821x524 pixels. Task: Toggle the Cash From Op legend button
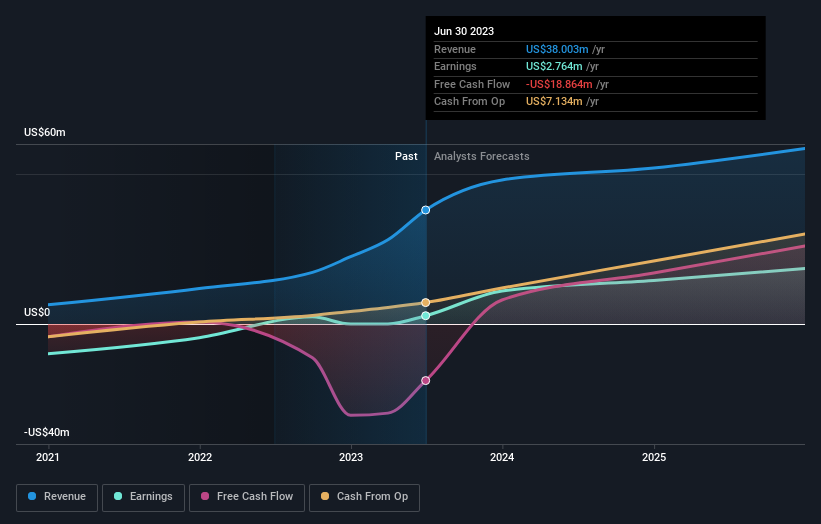click(x=364, y=497)
